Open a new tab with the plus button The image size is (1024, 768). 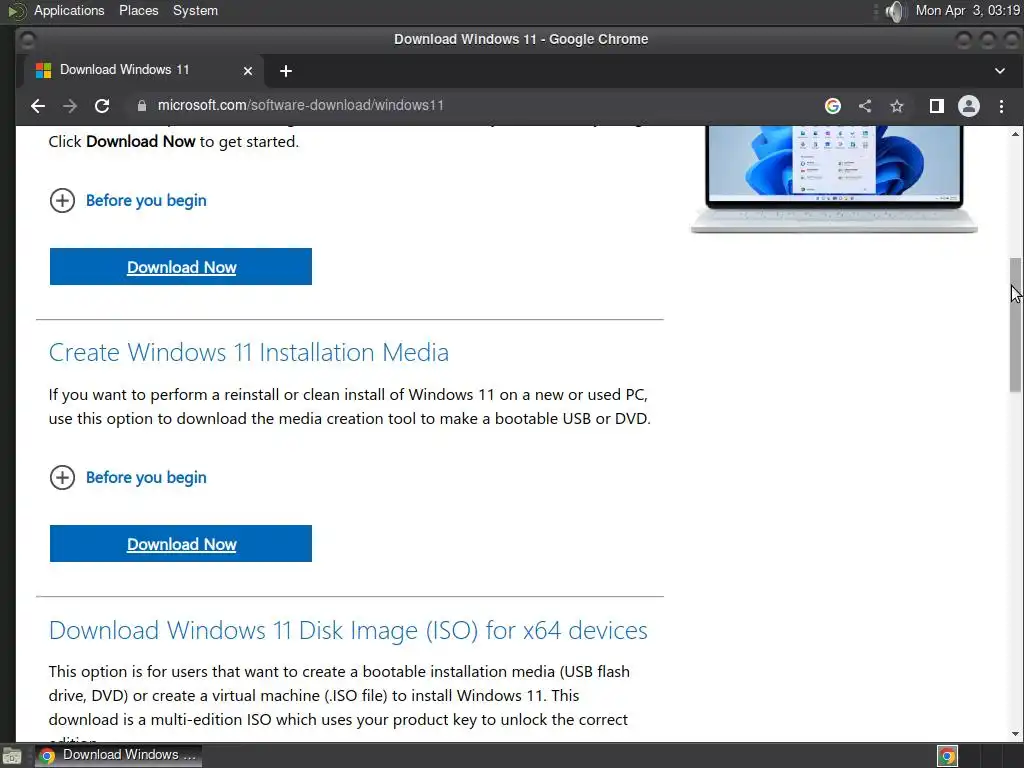click(x=285, y=71)
